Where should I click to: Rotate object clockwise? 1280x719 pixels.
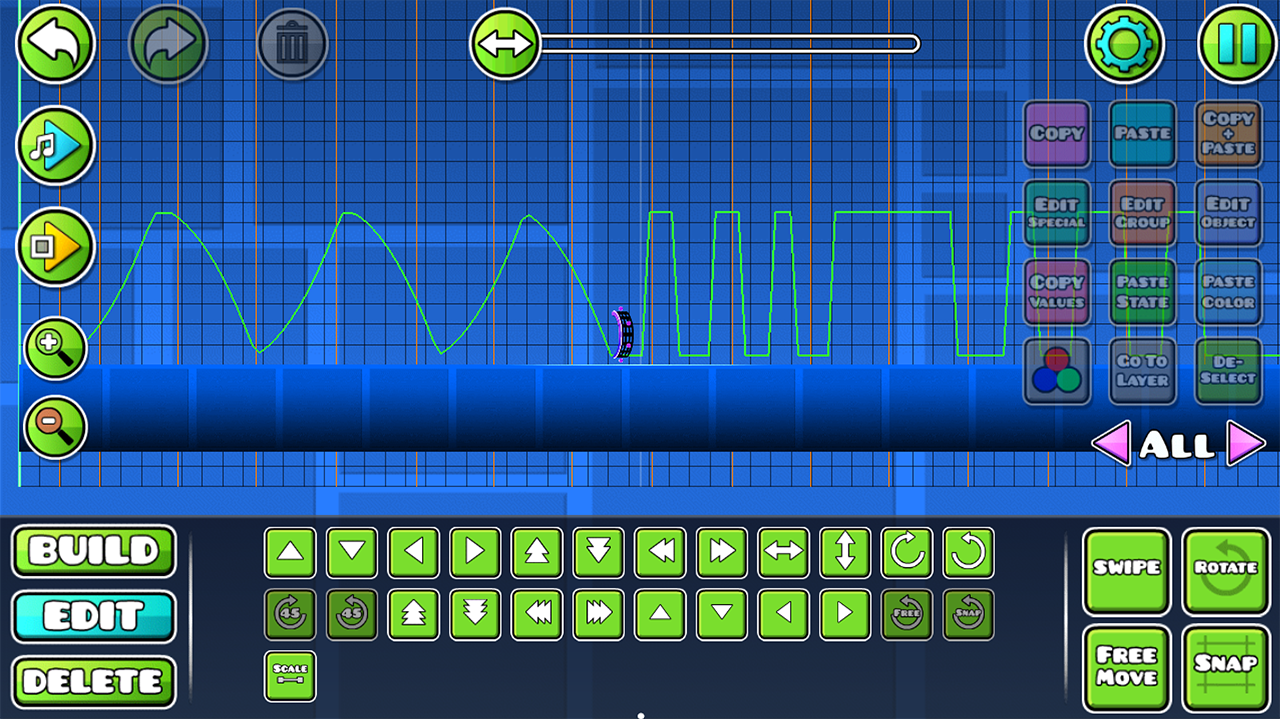[907, 553]
